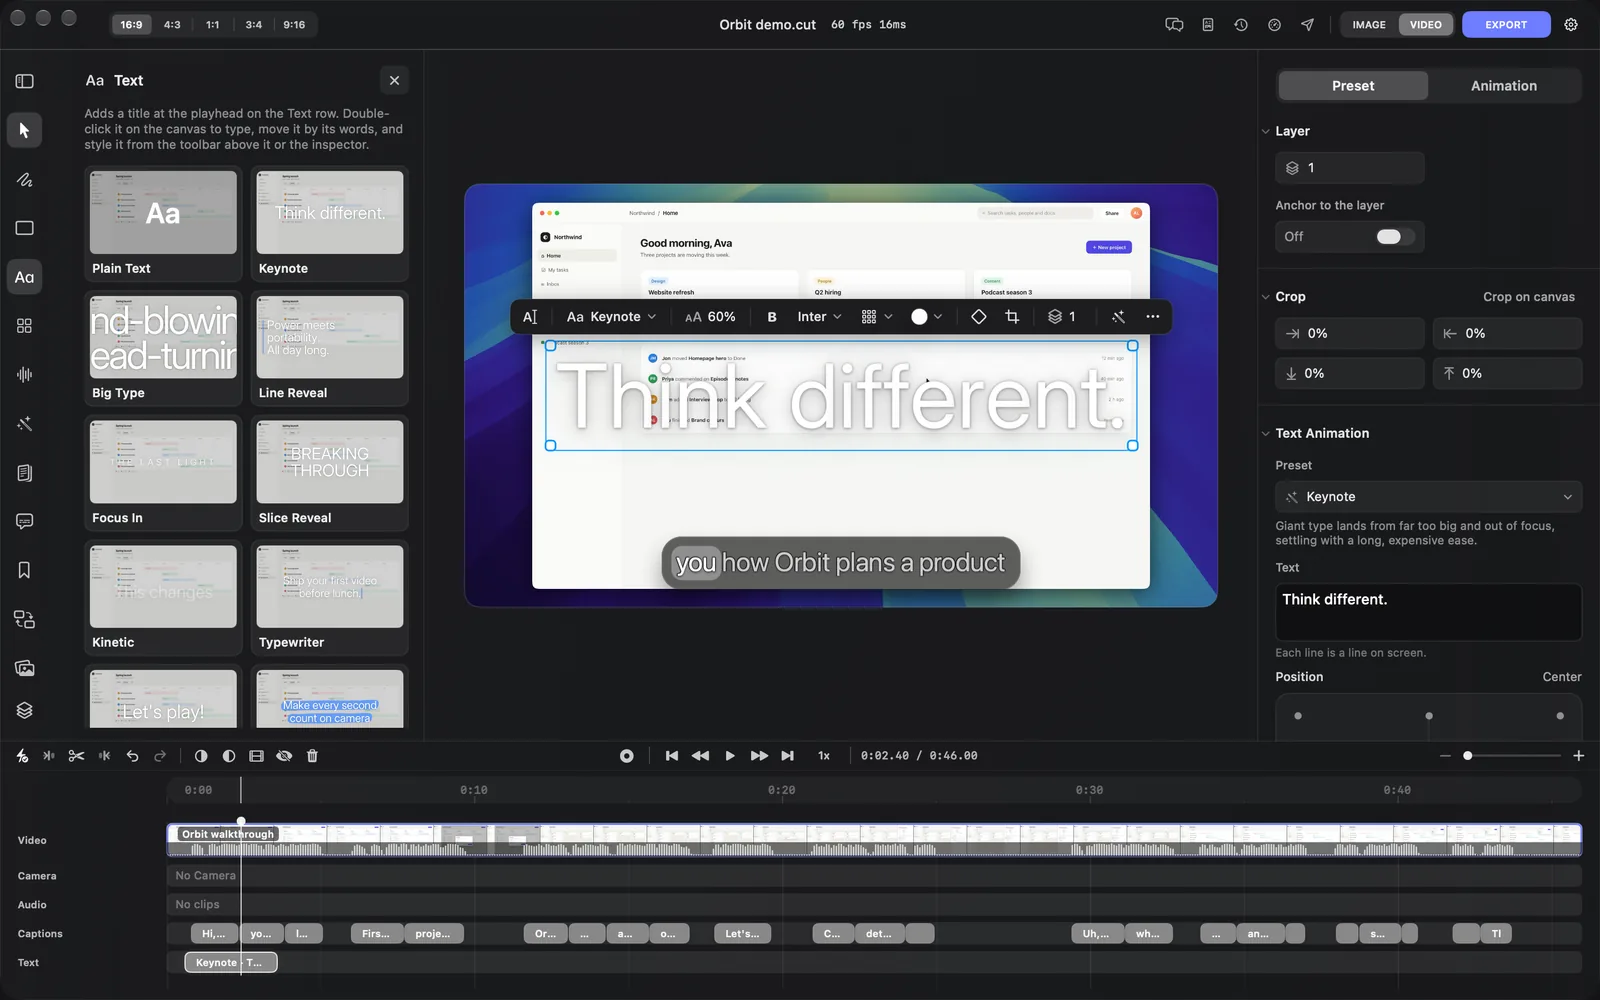Open the Text tool in left sidebar

pyautogui.click(x=24, y=277)
